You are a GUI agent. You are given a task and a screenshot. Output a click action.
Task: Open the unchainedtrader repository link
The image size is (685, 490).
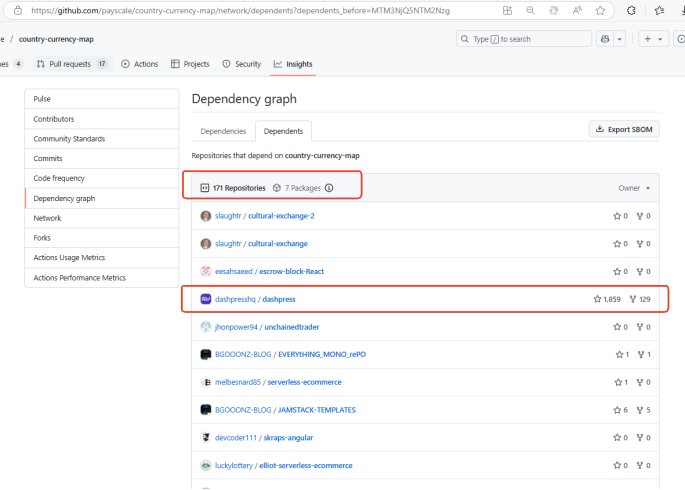click(292, 327)
